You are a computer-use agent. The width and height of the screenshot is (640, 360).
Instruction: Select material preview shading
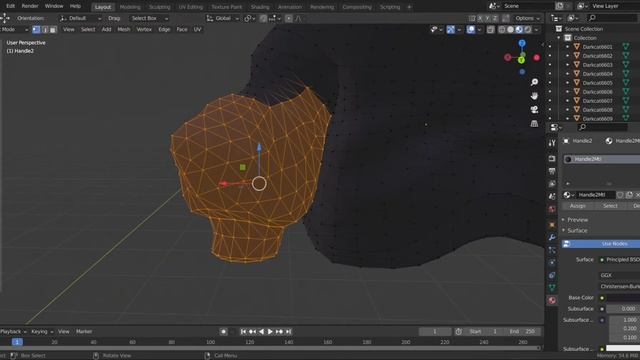(x=519, y=29)
